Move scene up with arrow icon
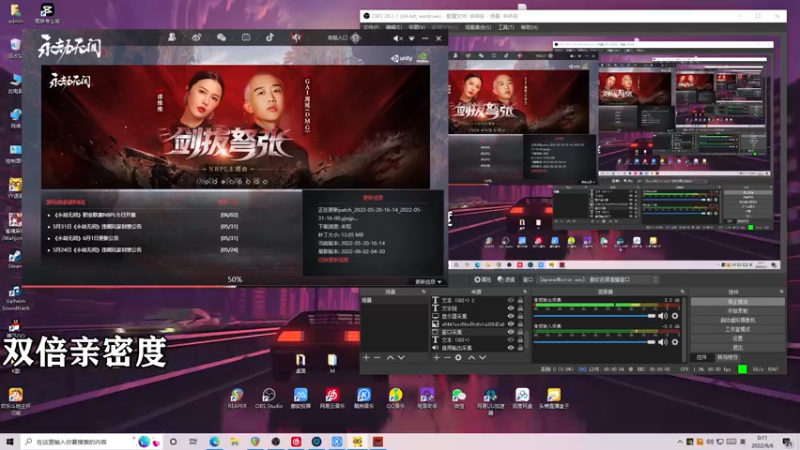800x450 pixels. point(390,358)
